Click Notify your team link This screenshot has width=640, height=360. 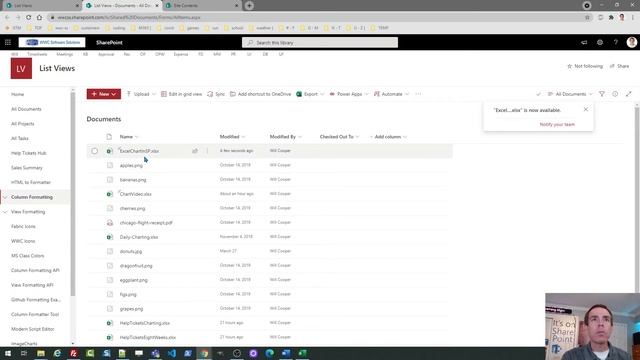click(557, 124)
